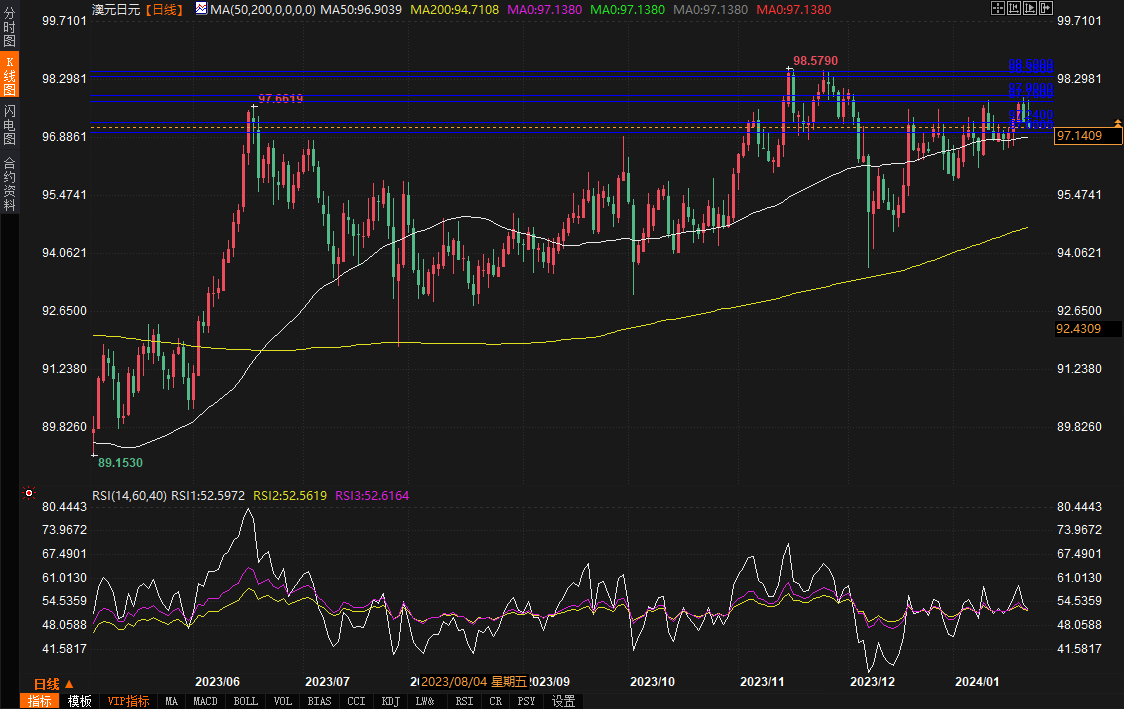
Task: Show the KDJ indicator
Action: 391,701
